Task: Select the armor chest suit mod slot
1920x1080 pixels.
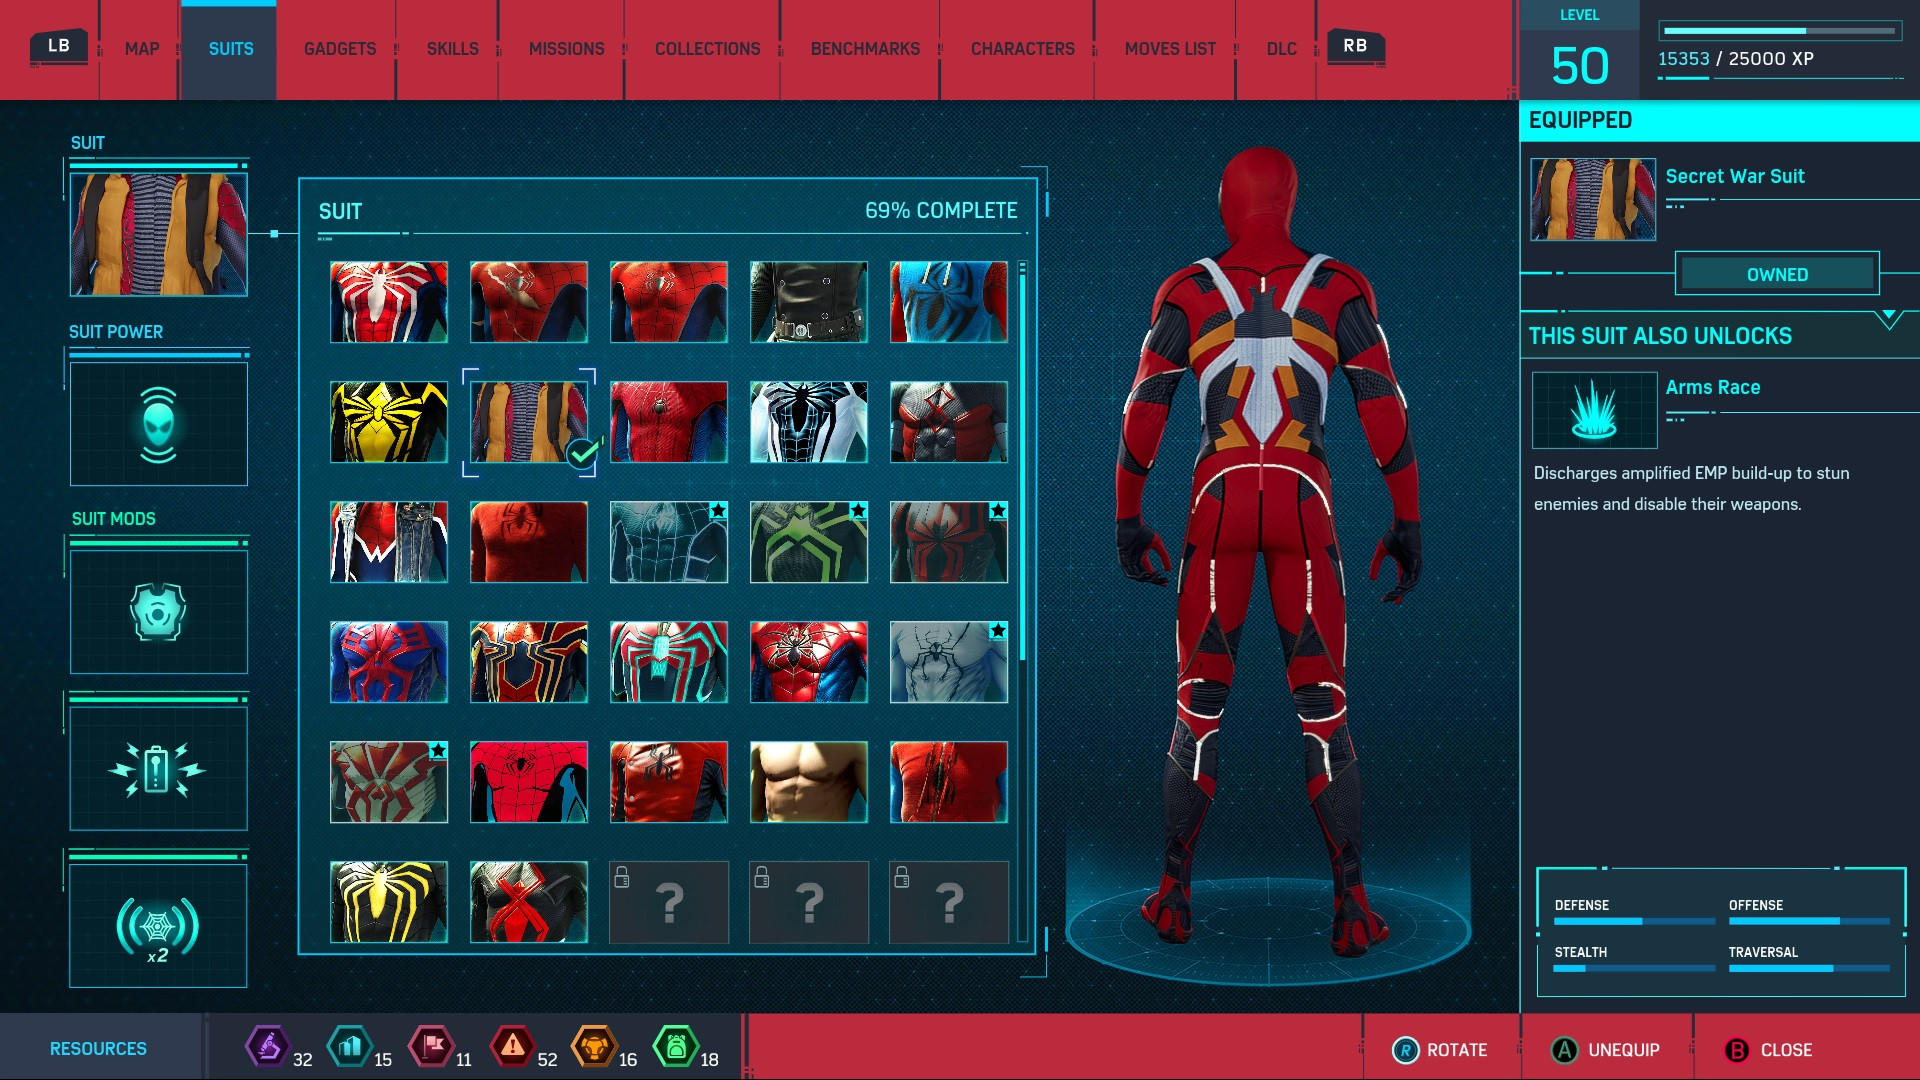Action: [x=158, y=611]
